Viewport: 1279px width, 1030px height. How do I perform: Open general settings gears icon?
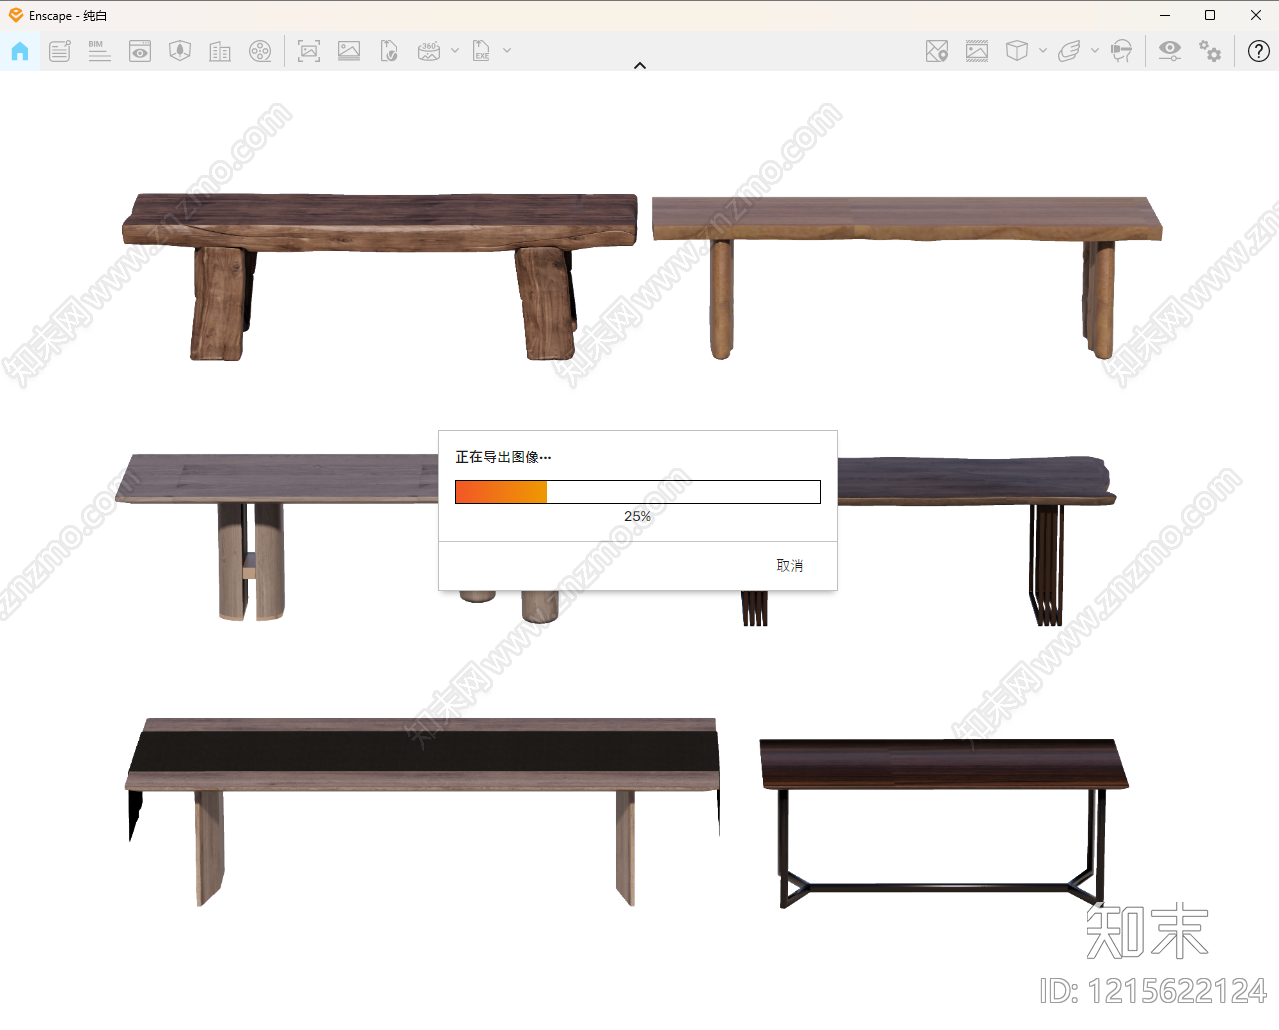tap(1210, 51)
